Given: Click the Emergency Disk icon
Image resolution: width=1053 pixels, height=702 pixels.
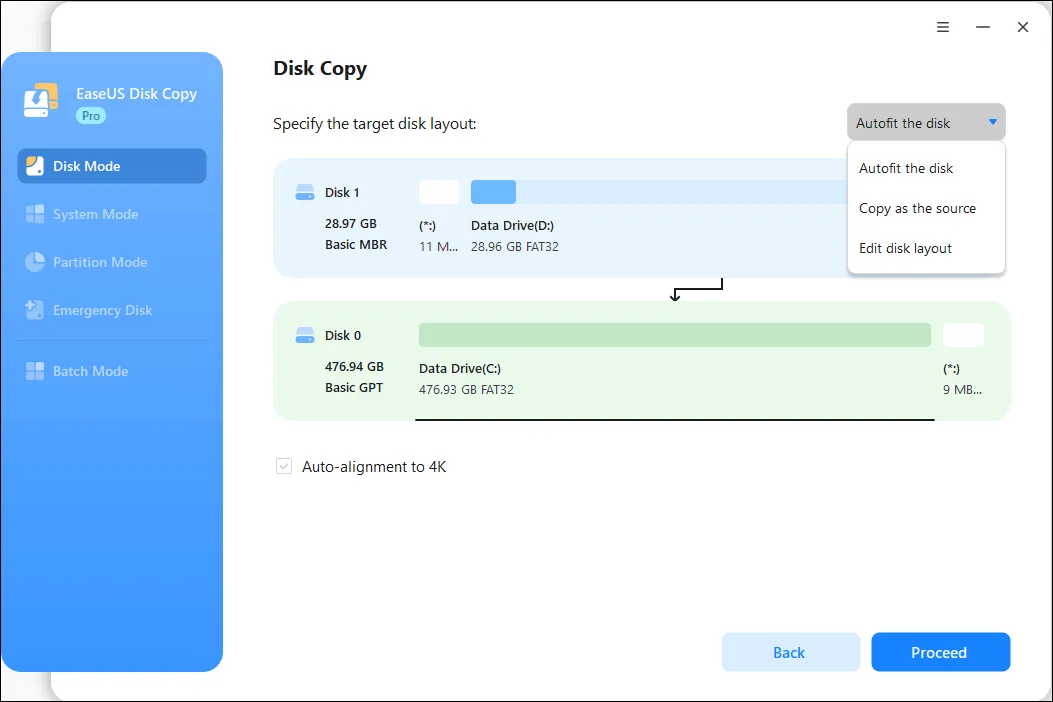Looking at the screenshot, I should point(35,310).
